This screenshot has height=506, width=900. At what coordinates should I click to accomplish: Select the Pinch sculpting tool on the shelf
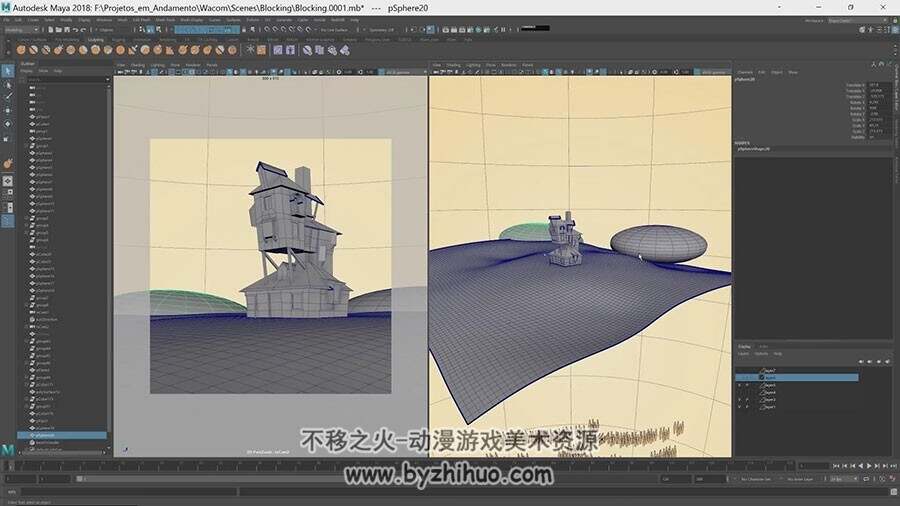71,50
